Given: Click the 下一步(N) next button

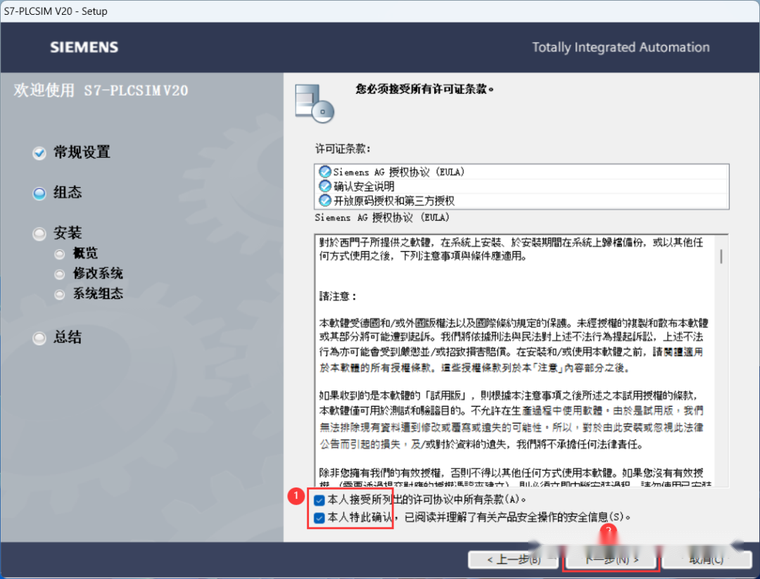Looking at the screenshot, I should click(611, 560).
